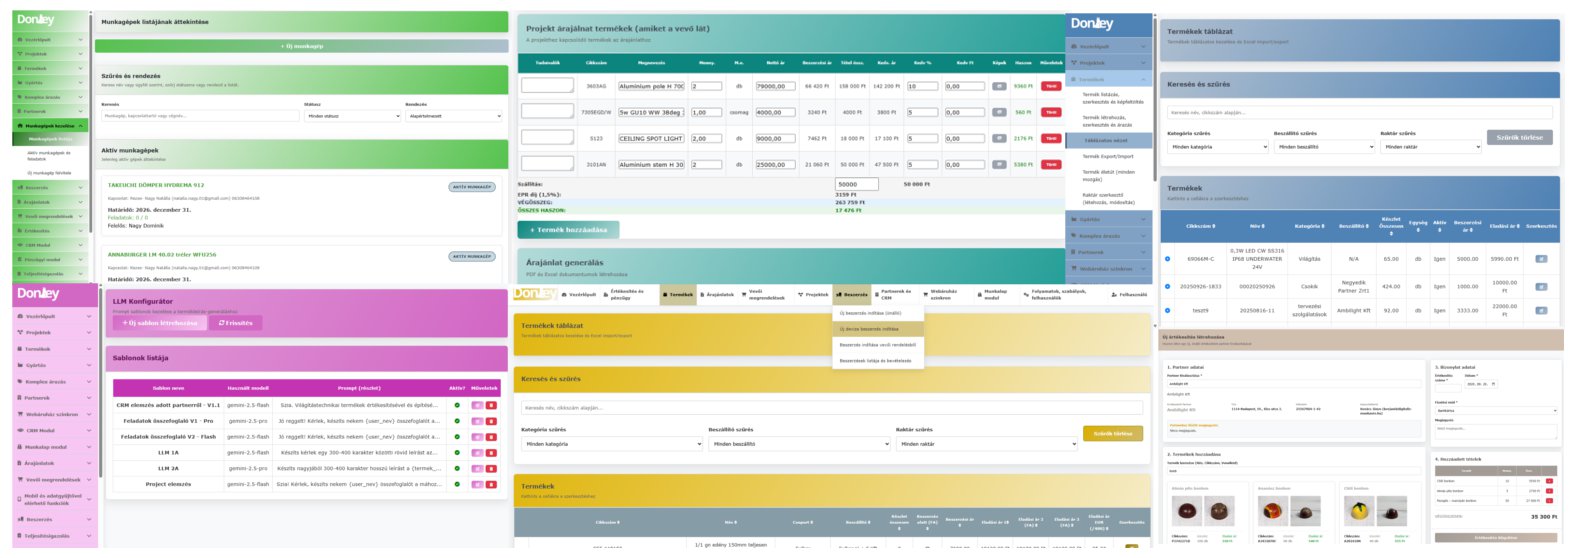Click the Frissítés refresh button

click(x=236, y=323)
